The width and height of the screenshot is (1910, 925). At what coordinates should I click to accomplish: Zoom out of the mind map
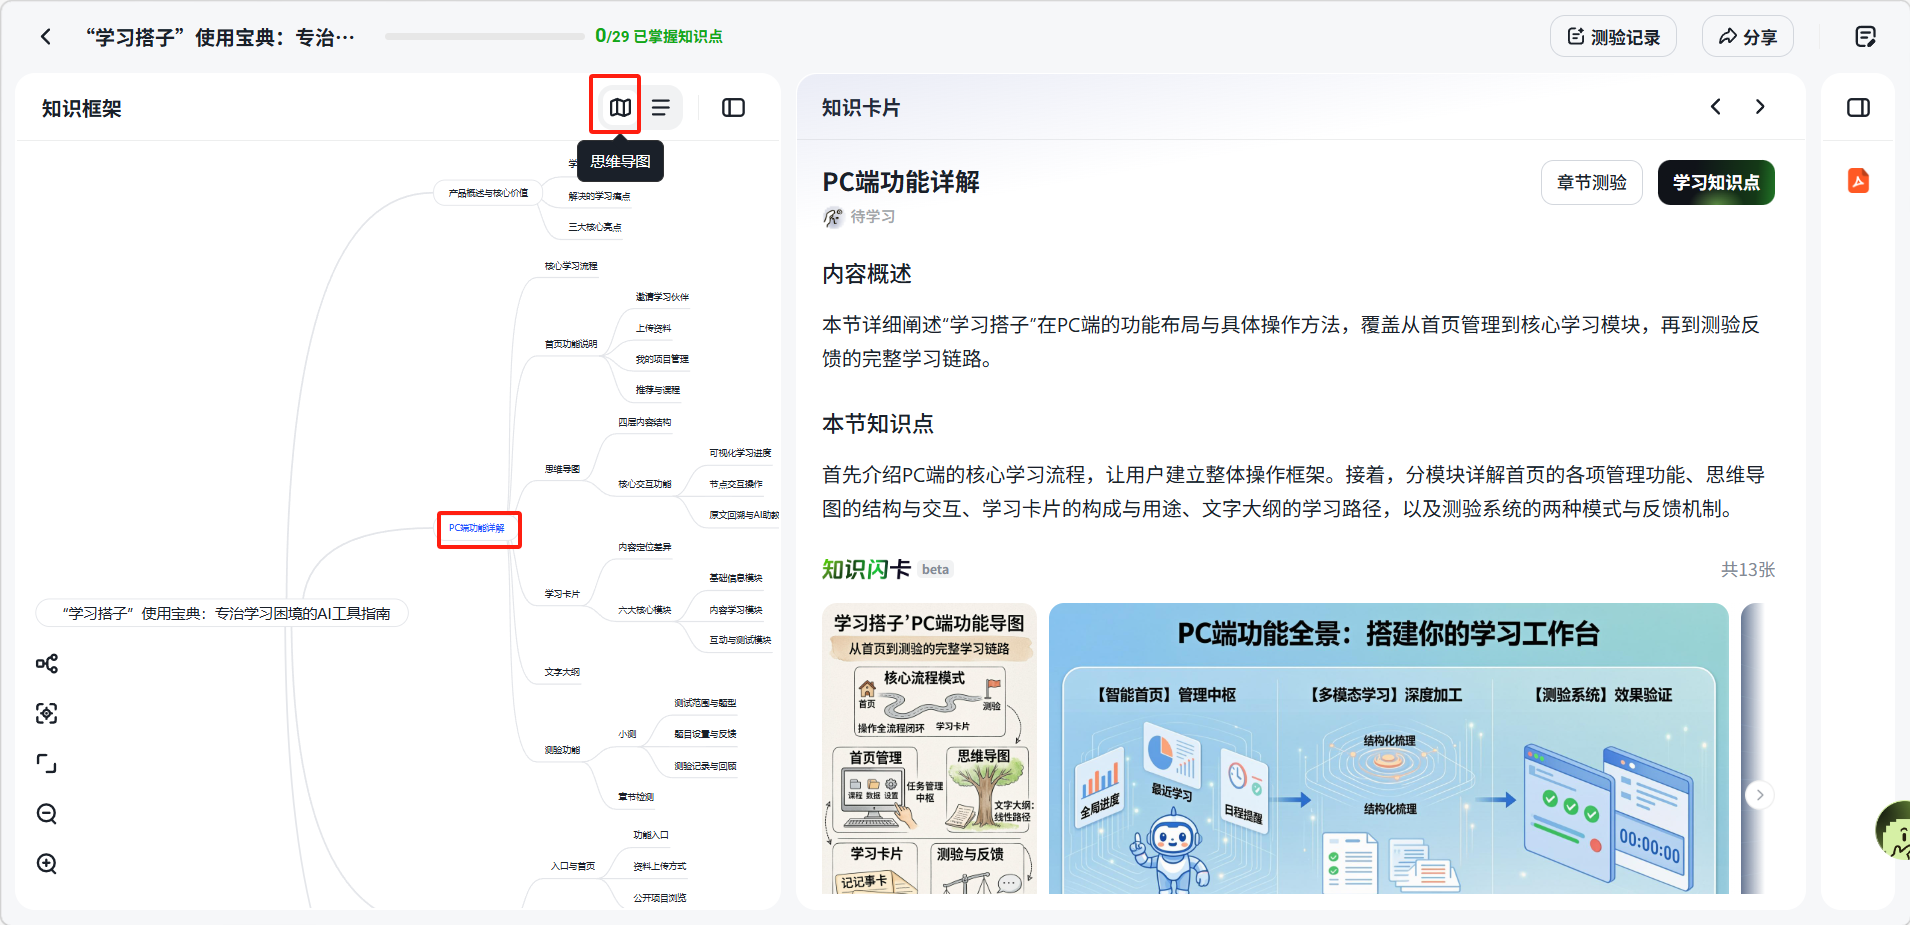(47, 814)
